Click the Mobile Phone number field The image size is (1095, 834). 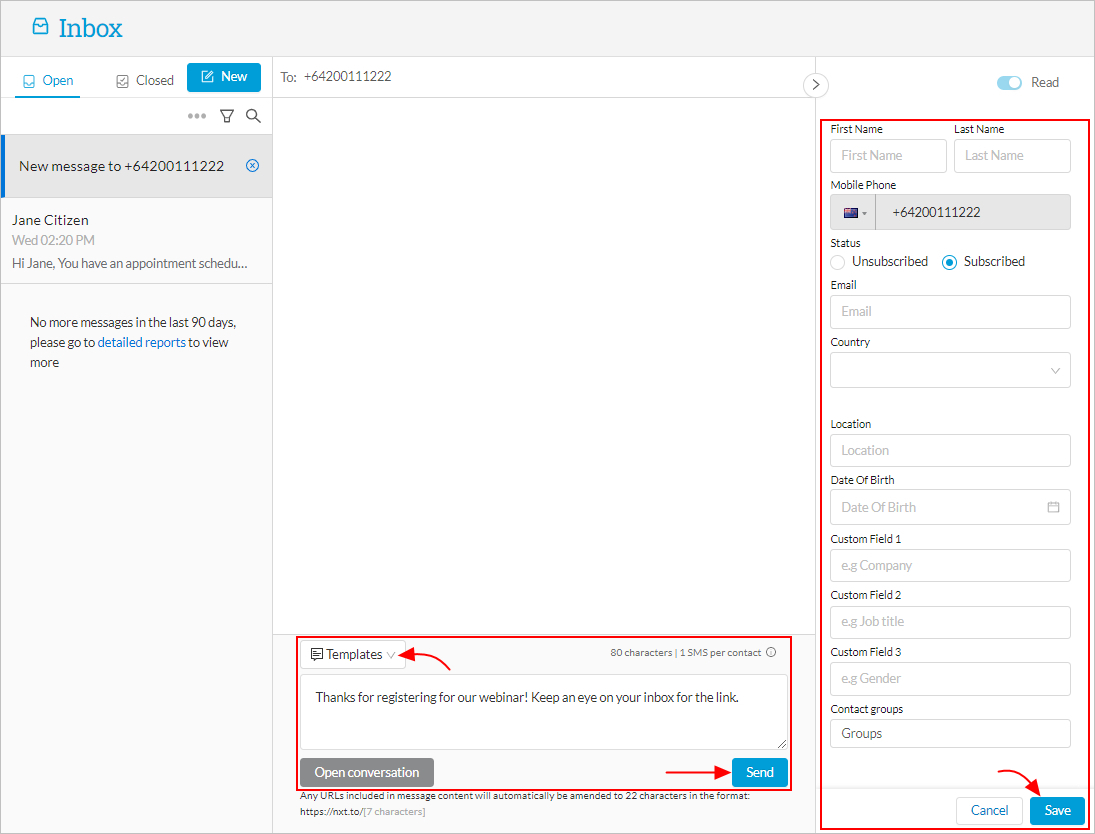point(973,213)
